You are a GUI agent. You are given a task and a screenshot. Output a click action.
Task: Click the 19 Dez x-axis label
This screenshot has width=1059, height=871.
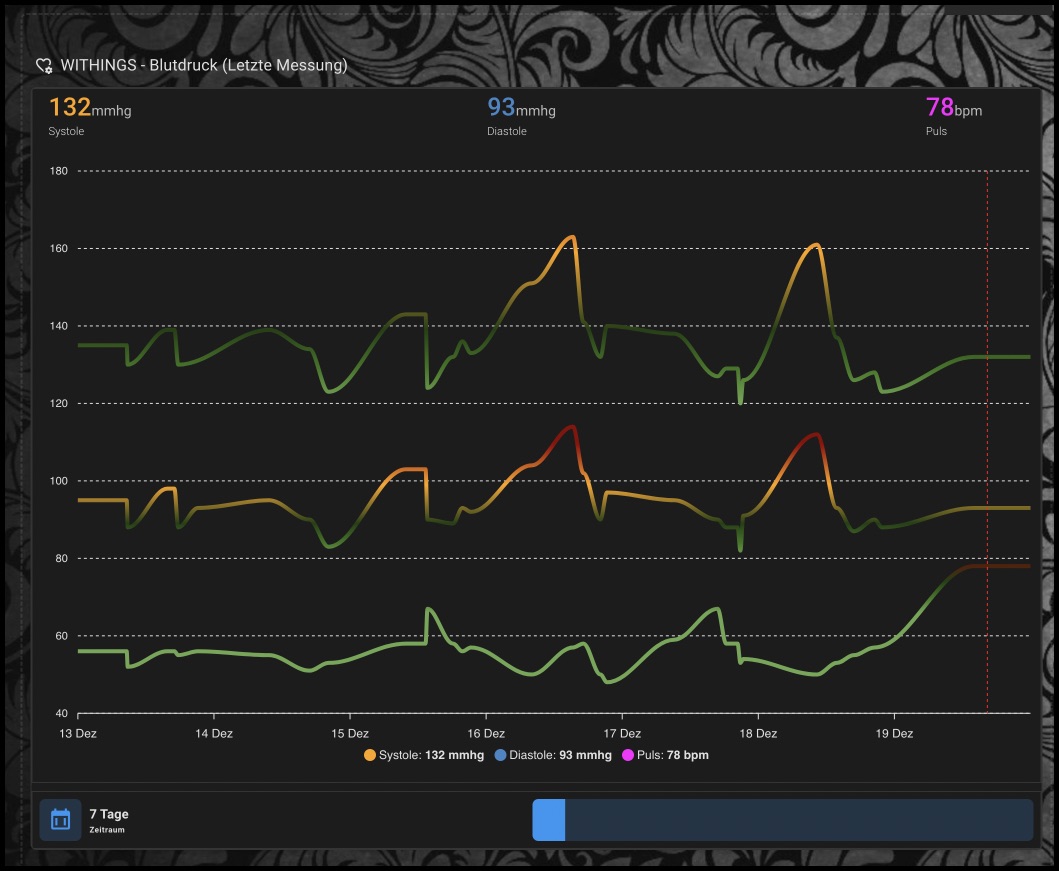point(894,733)
